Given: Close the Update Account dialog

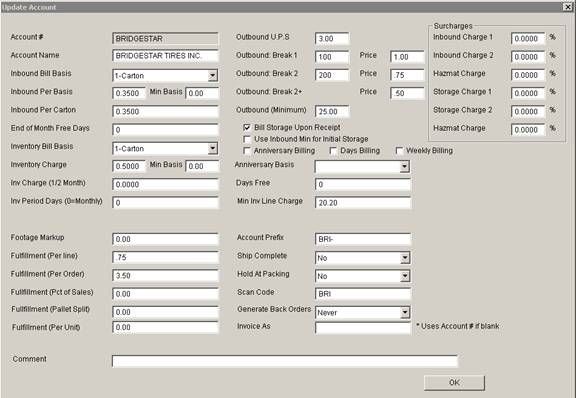Looking at the screenshot, I should (568, 7).
